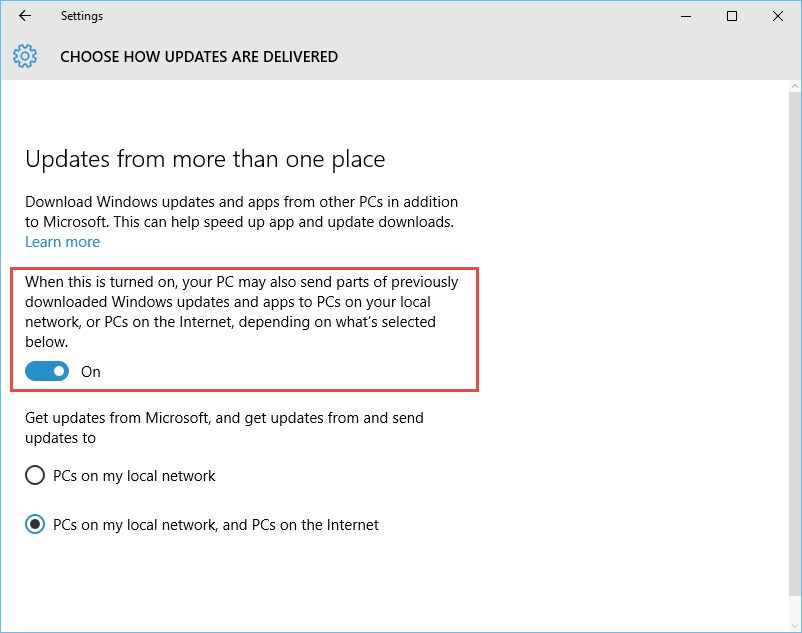Viewport: 802px width, 633px height.
Task: Click the On label beside the switch
Action: (x=90, y=371)
